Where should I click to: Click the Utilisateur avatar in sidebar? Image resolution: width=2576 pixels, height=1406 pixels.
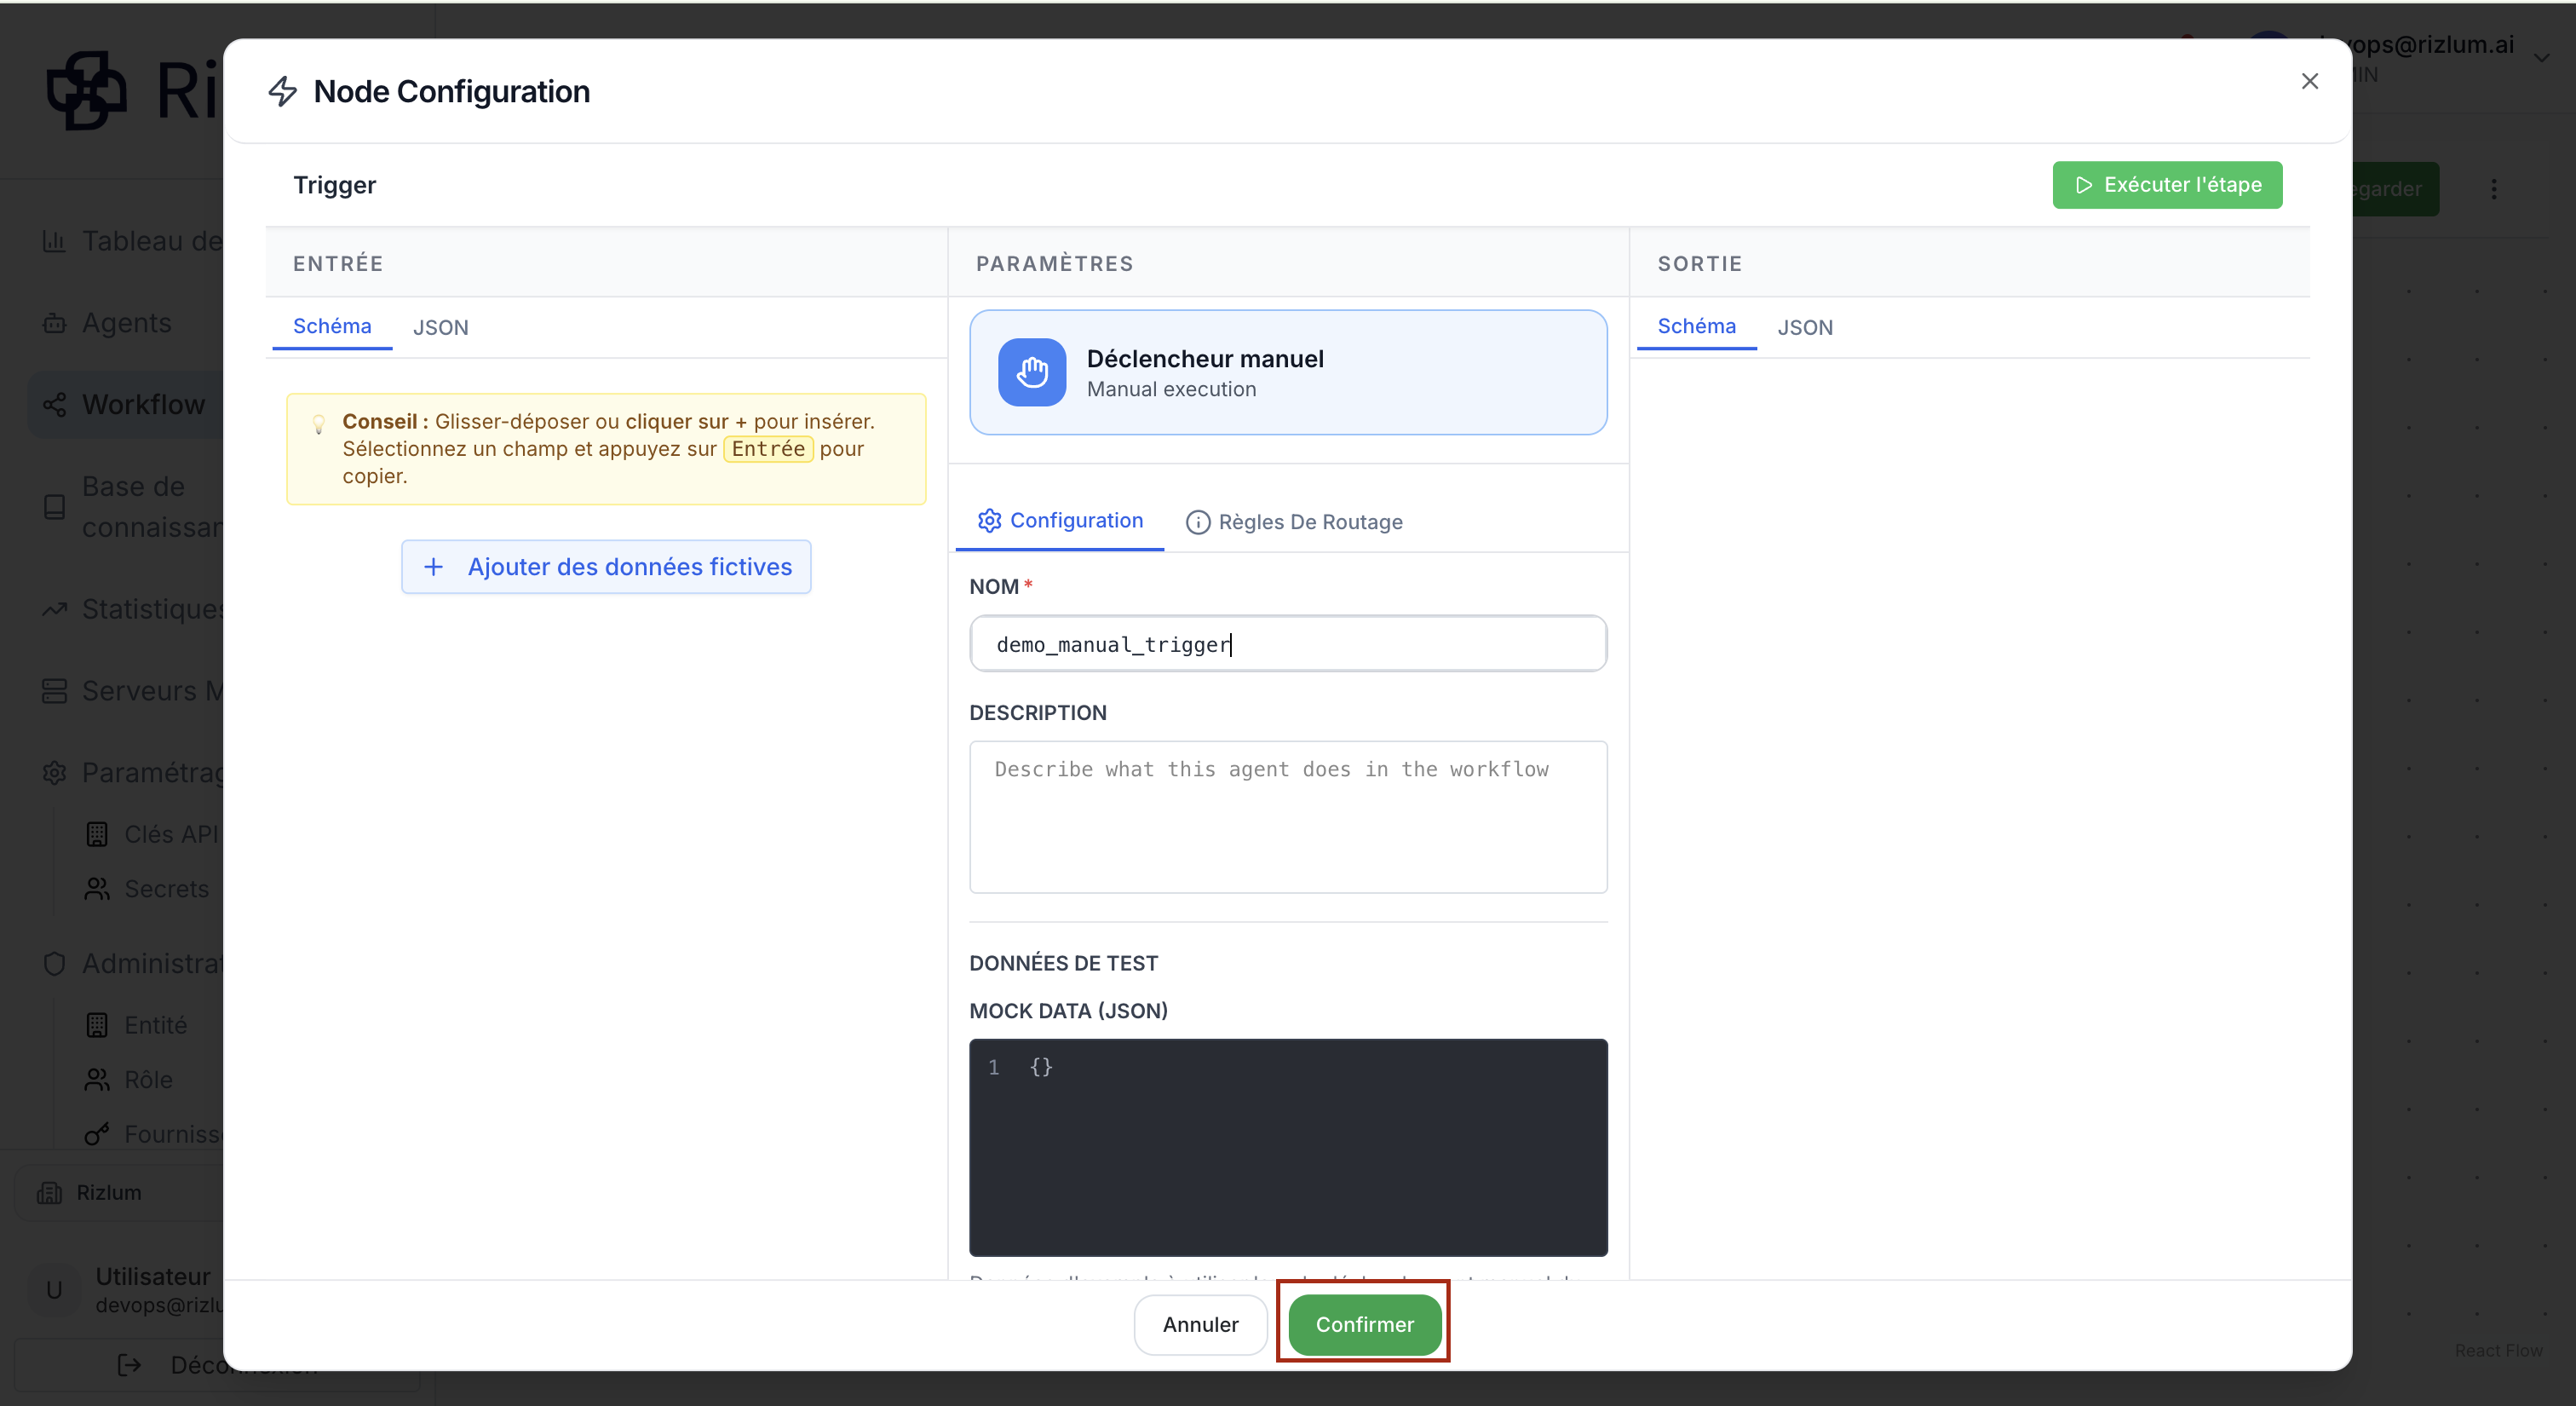click(54, 1290)
